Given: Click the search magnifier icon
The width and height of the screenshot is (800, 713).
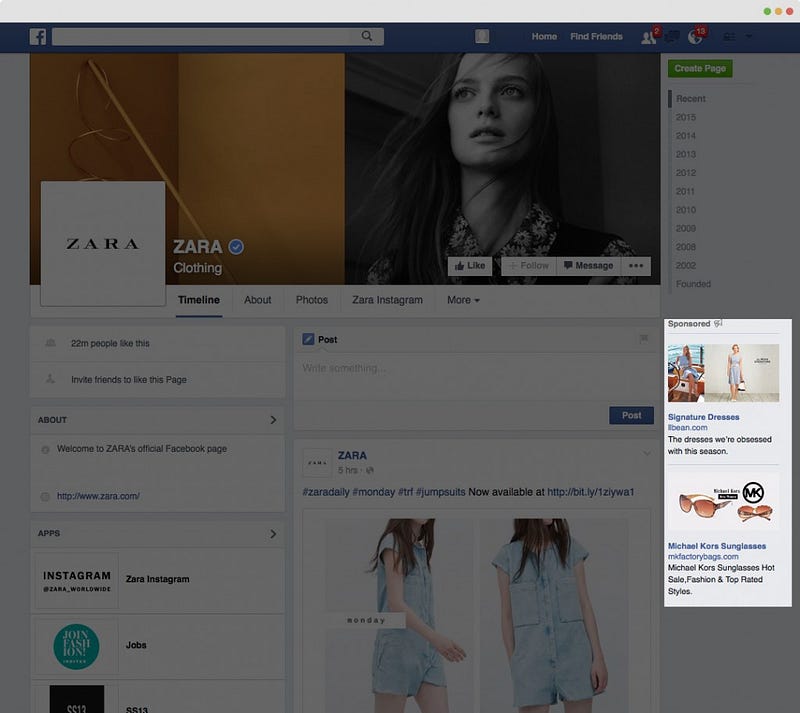Looking at the screenshot, I should [367, 36].
